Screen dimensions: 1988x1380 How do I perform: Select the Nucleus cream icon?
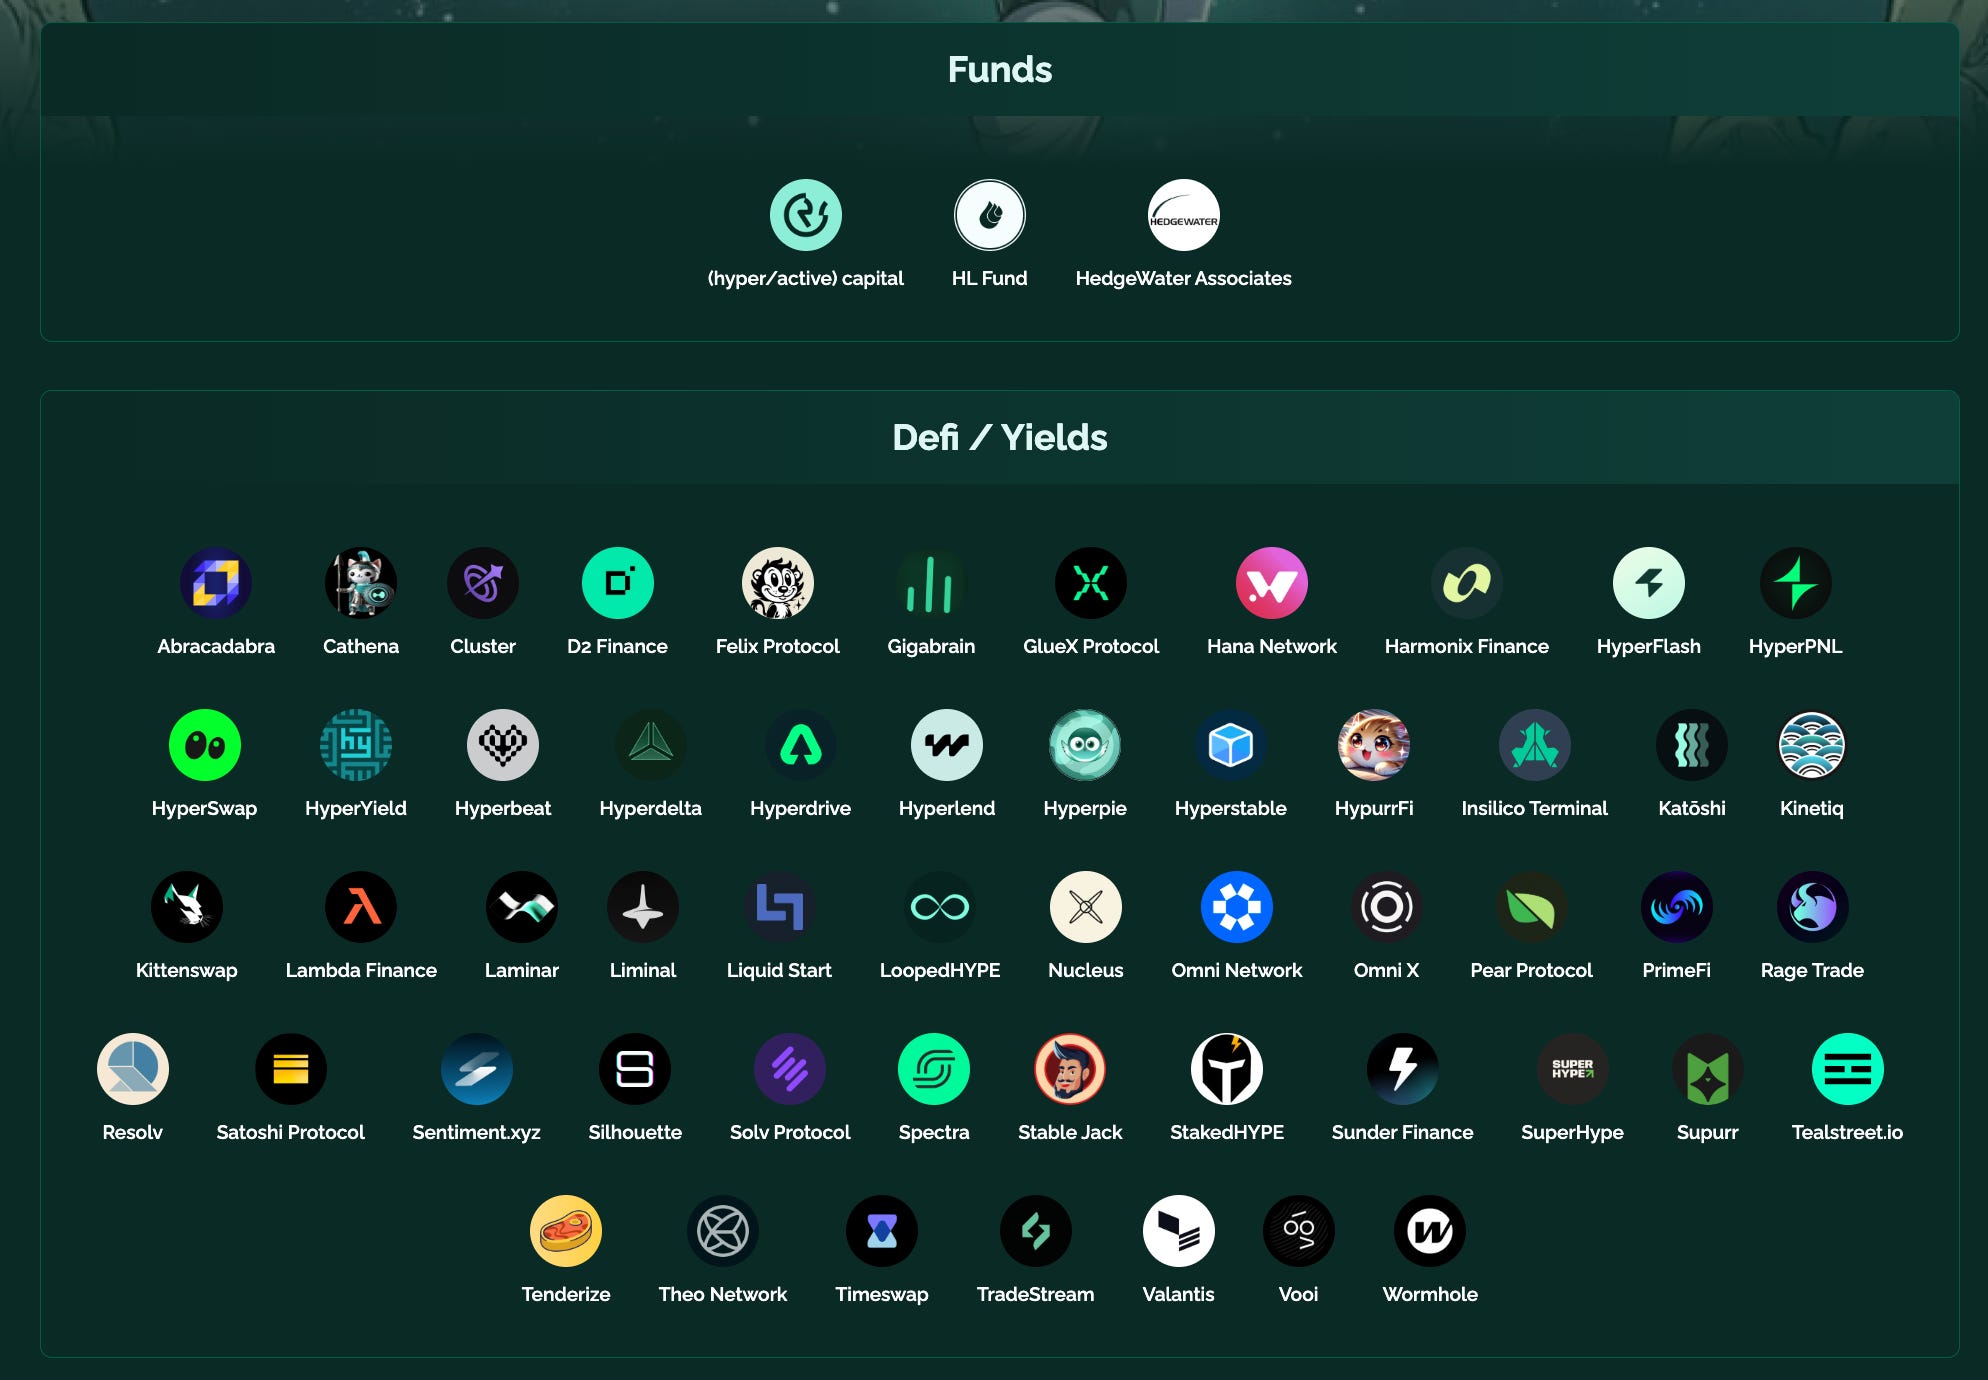(1086, 907)
